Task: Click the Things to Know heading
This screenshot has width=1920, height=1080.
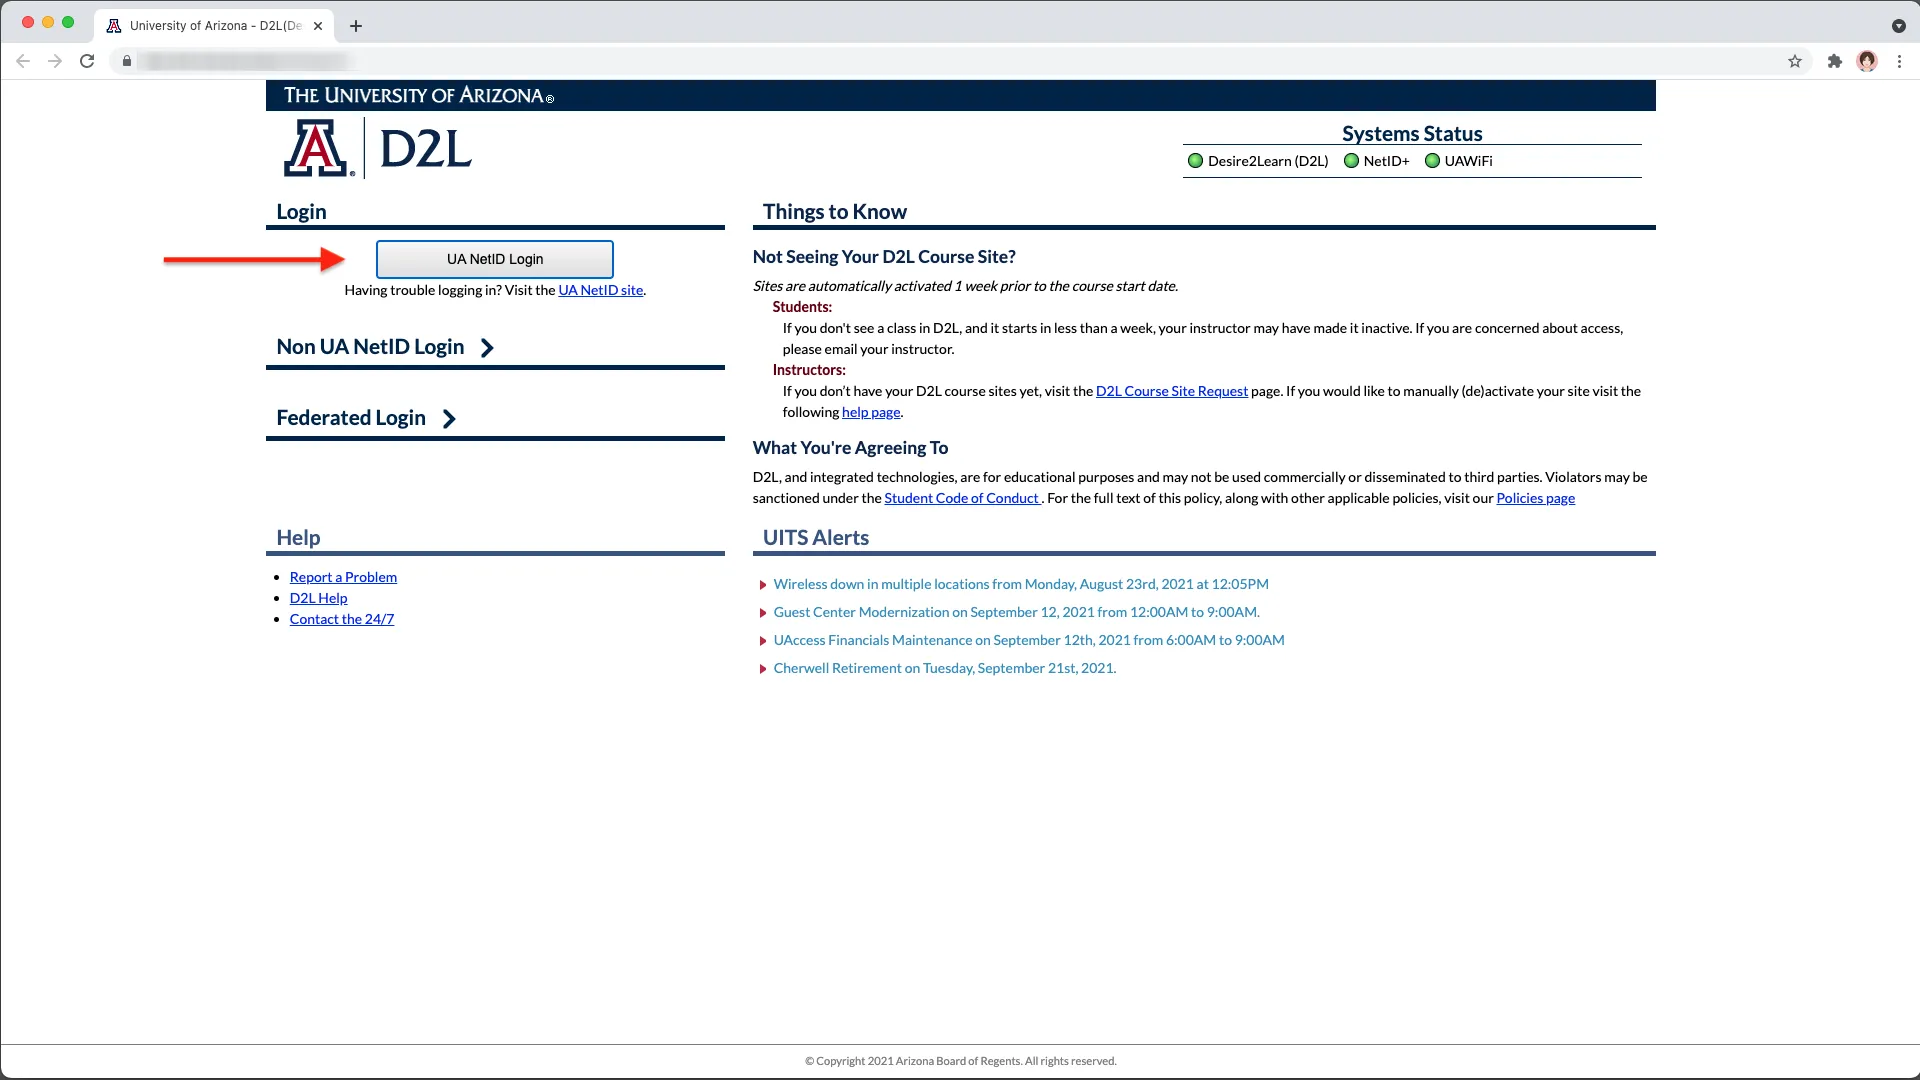Action: coord(834,211)
